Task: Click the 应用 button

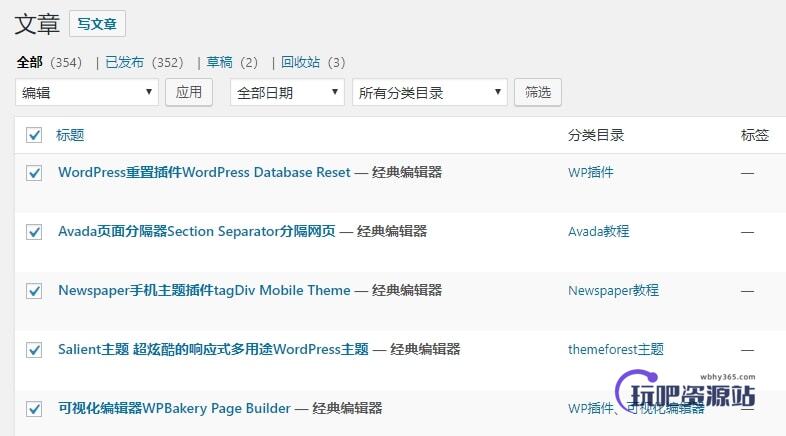Action: [x=189, y=92]
